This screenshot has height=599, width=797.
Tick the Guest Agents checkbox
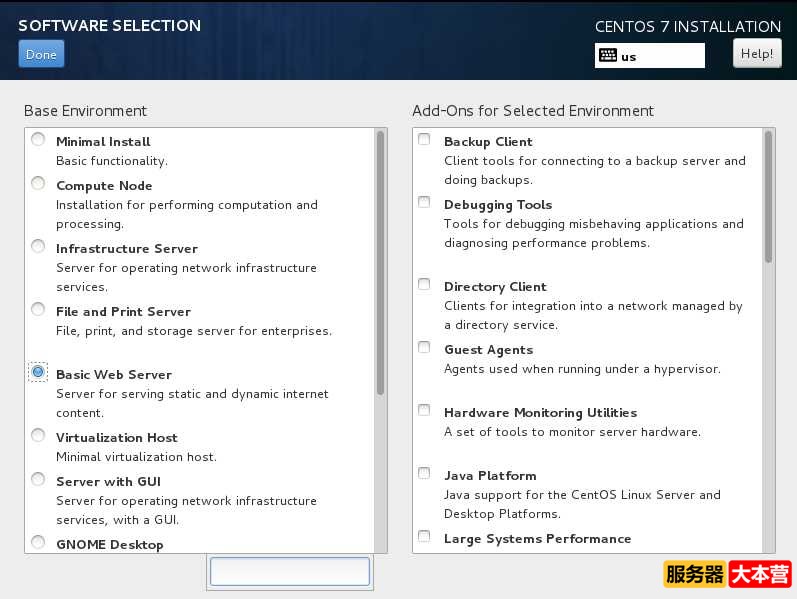coord(424,347)
